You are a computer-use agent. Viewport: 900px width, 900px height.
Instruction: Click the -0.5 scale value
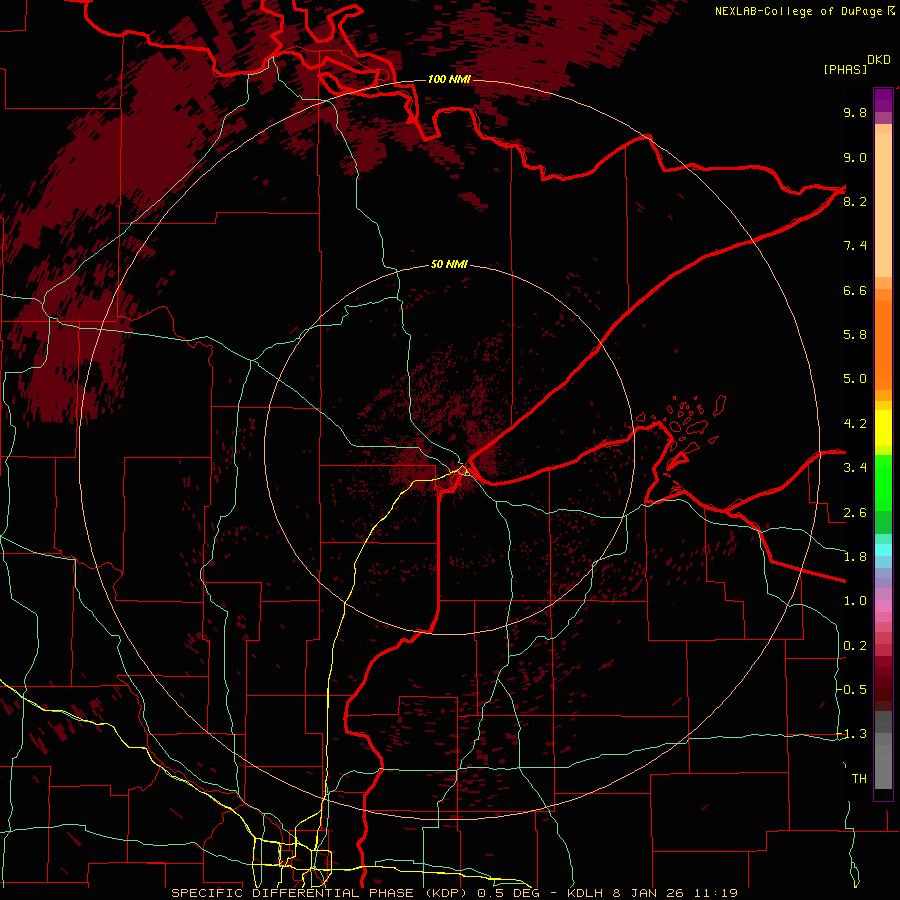pyautogui.click(x=853, y=690)
